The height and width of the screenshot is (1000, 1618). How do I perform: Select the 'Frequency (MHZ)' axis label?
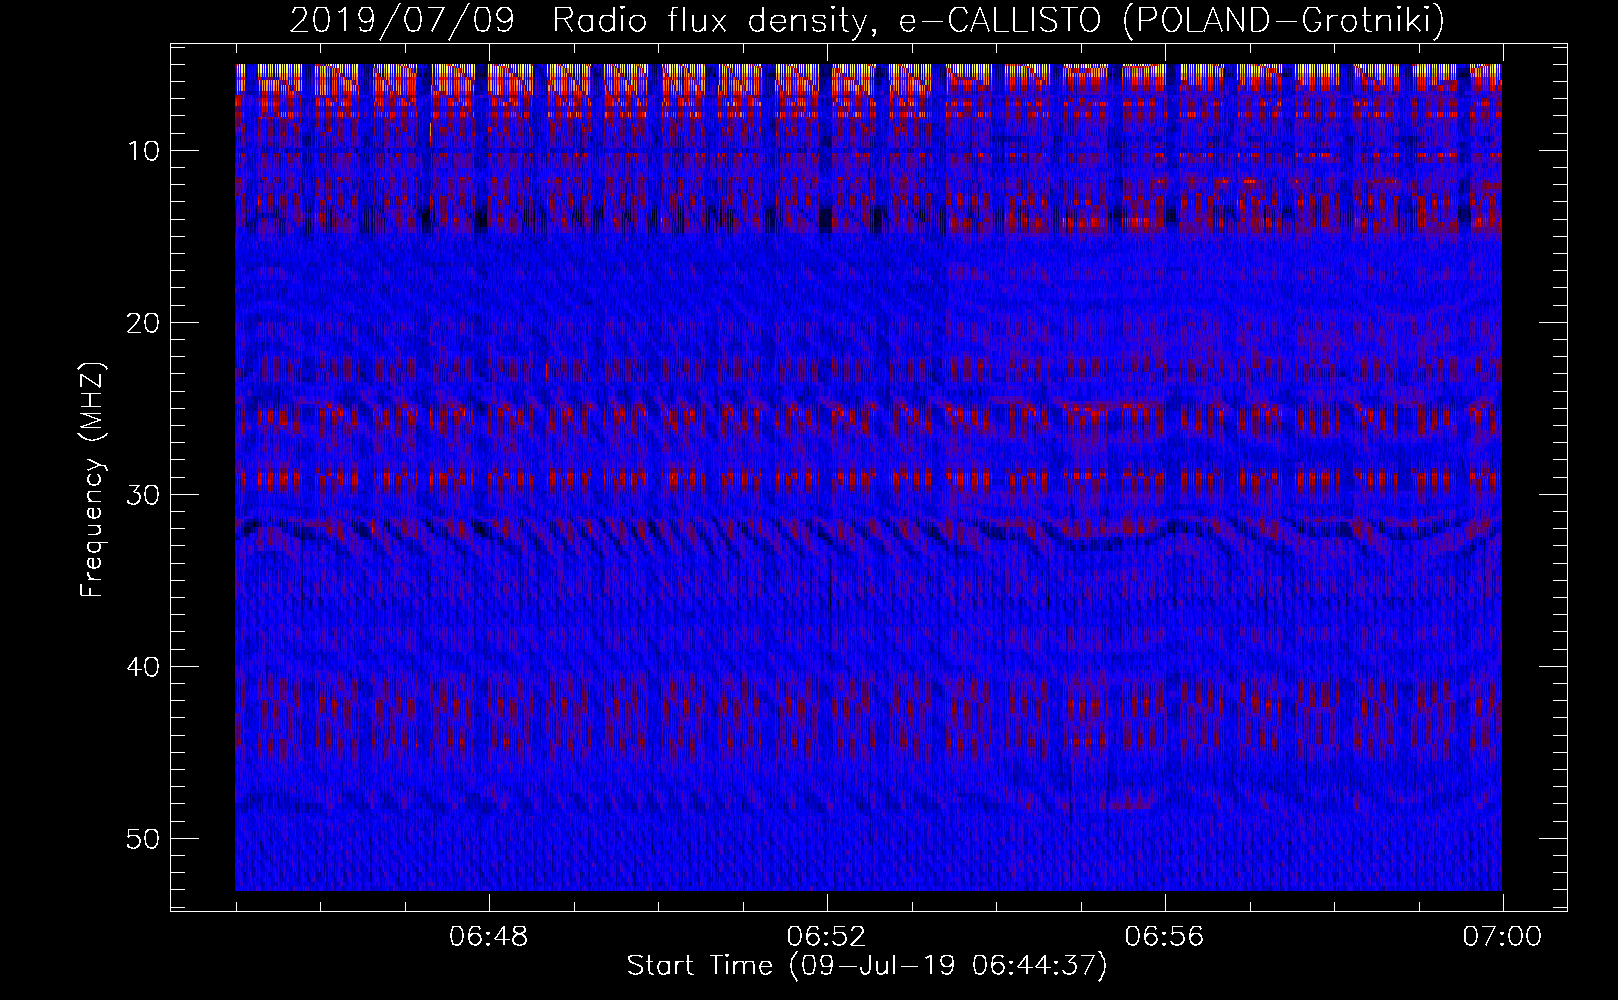[92, 479]
